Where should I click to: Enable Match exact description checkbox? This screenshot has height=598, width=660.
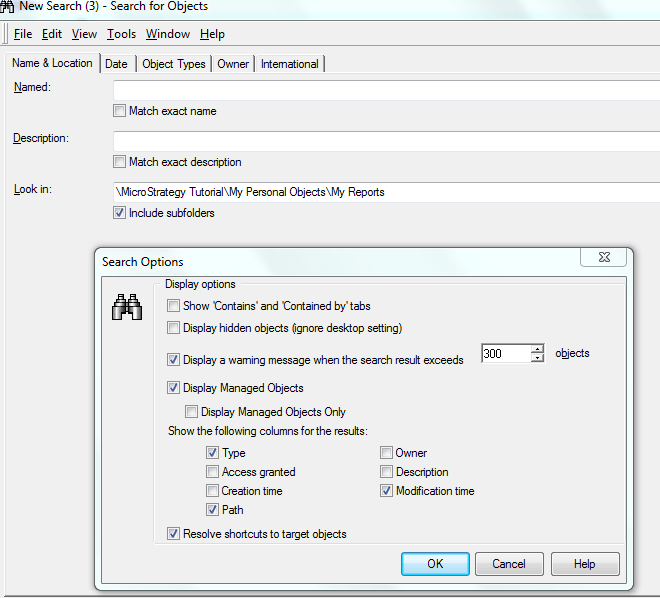(x=119, y=162)
